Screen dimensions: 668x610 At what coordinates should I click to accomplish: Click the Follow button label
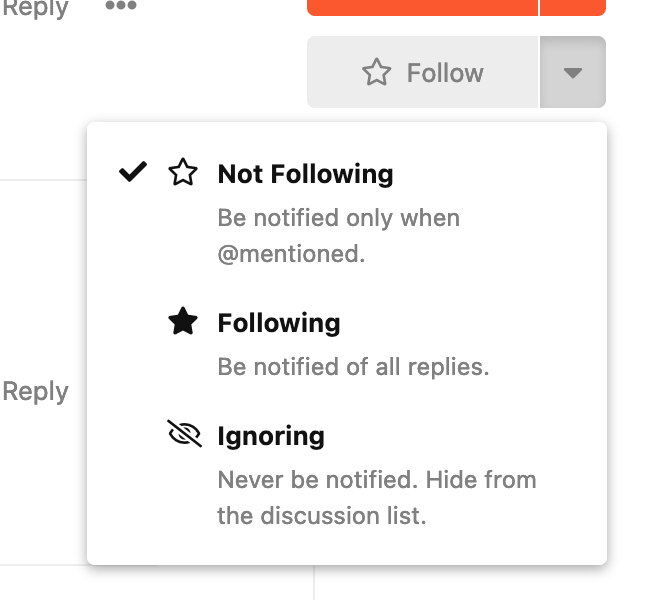445,72
